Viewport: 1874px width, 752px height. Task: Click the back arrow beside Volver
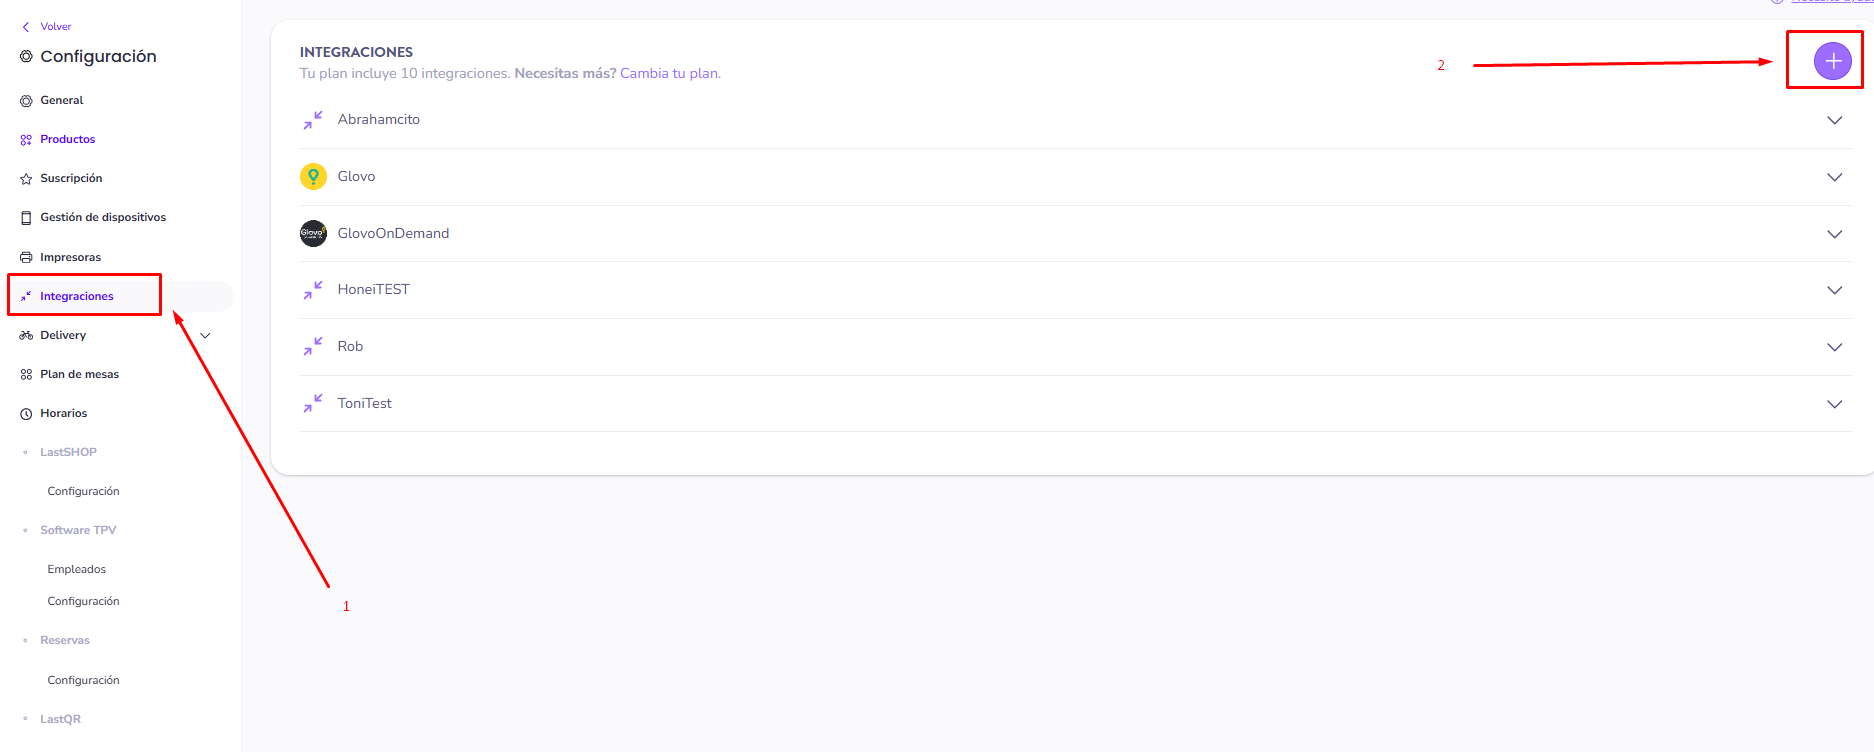pos(26,27)
